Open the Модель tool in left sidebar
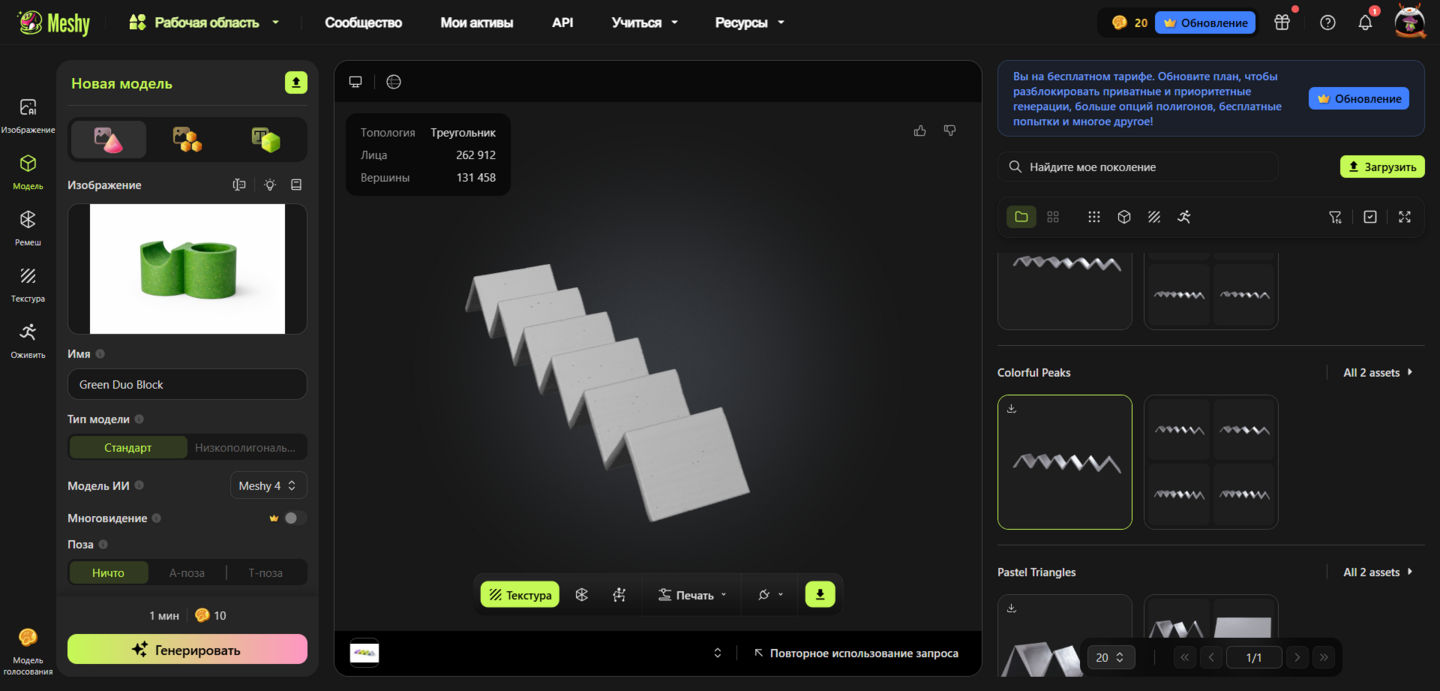This screenshot has width=1440, height=691. point(28,171)
